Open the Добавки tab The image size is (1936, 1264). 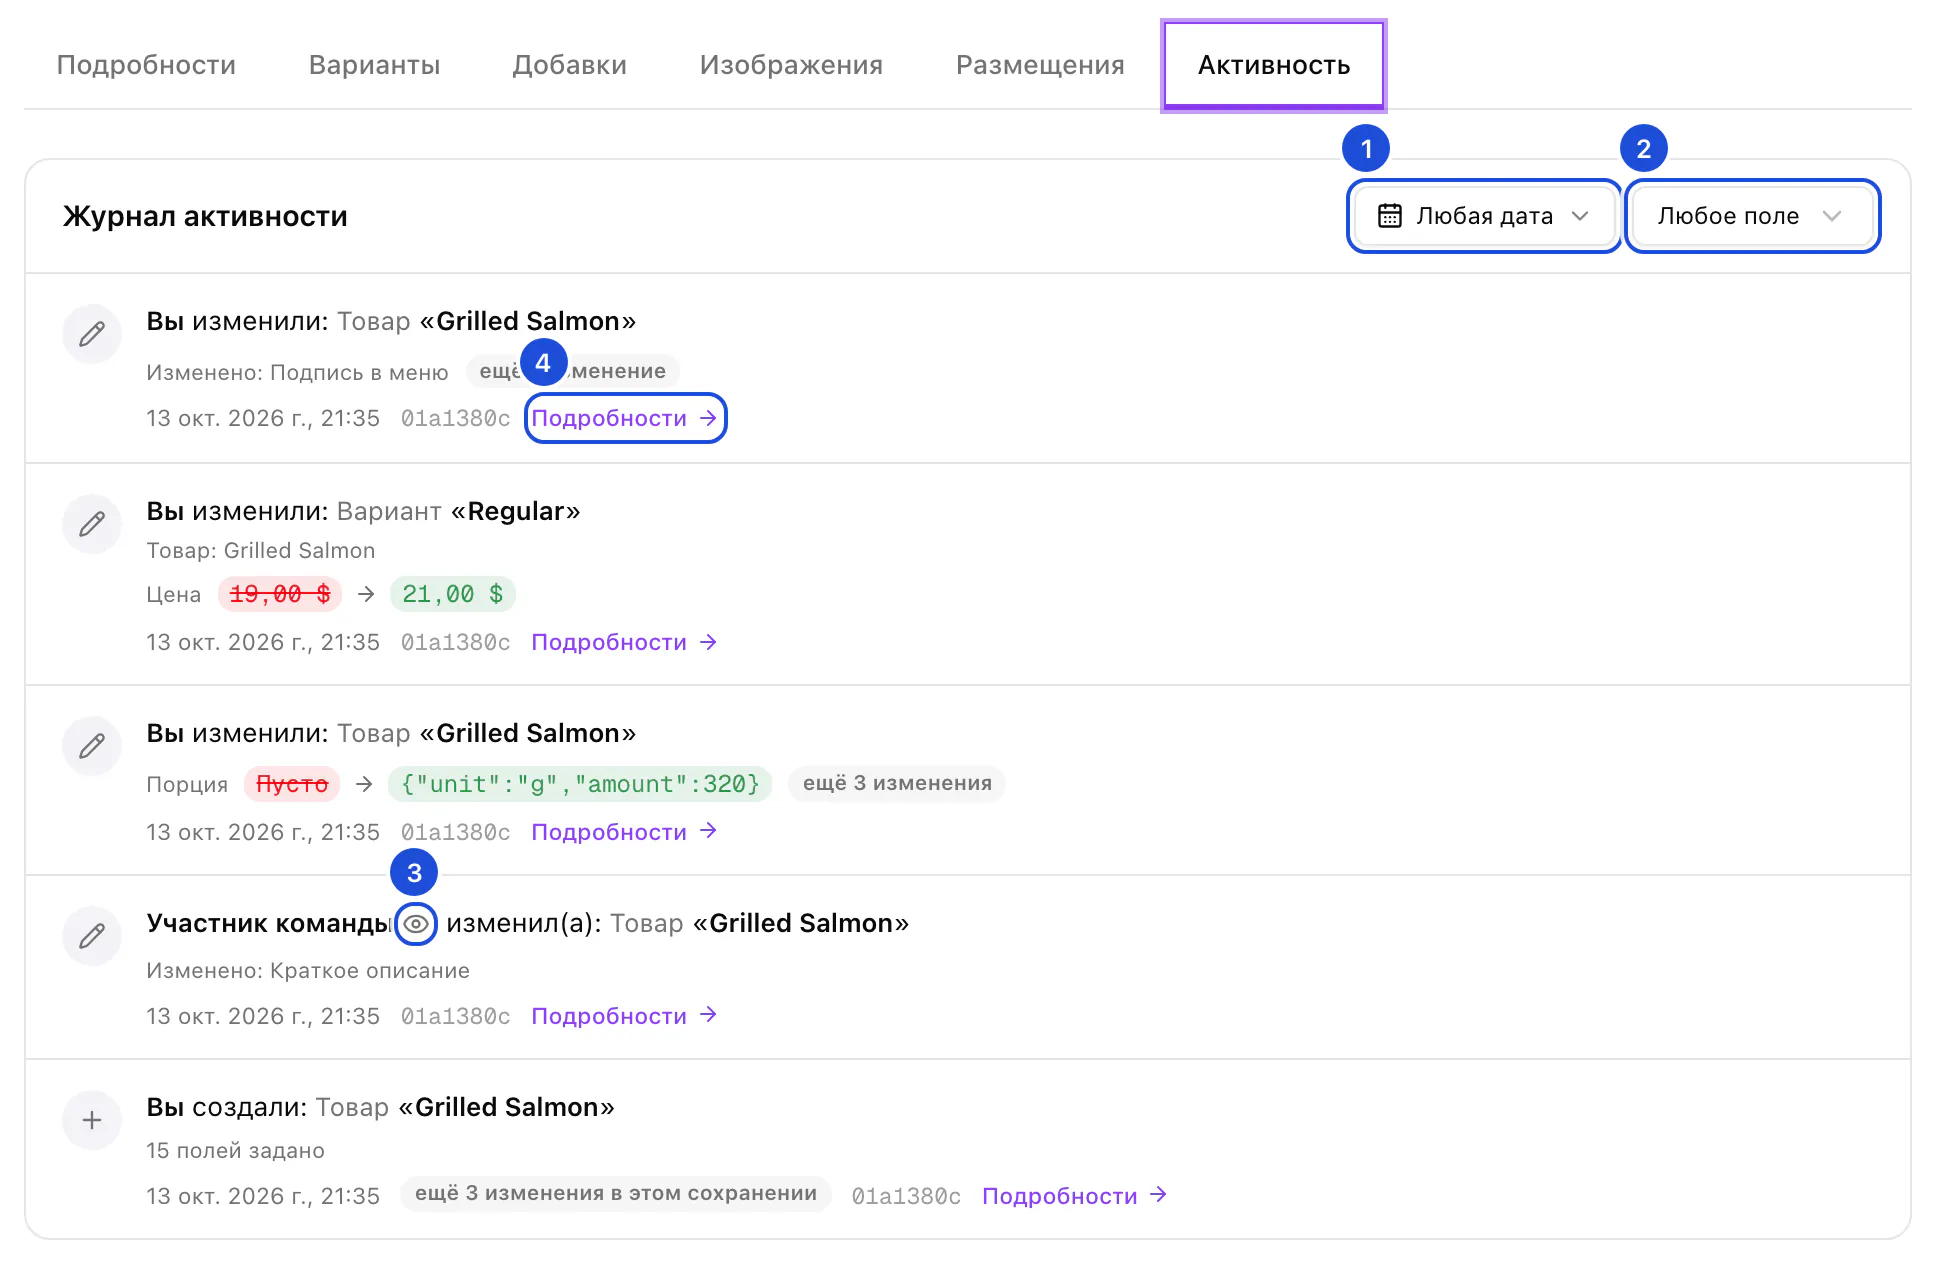569,65
